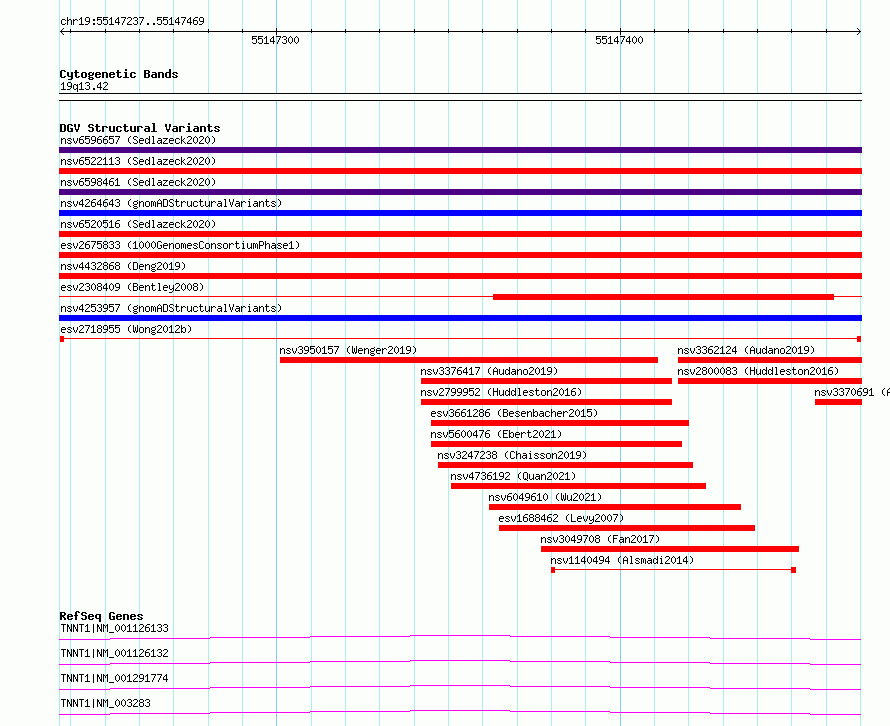Click the nsv4432868 (Deng2019) label
Screen dimensions: 890x726
(x=123, y=266)
